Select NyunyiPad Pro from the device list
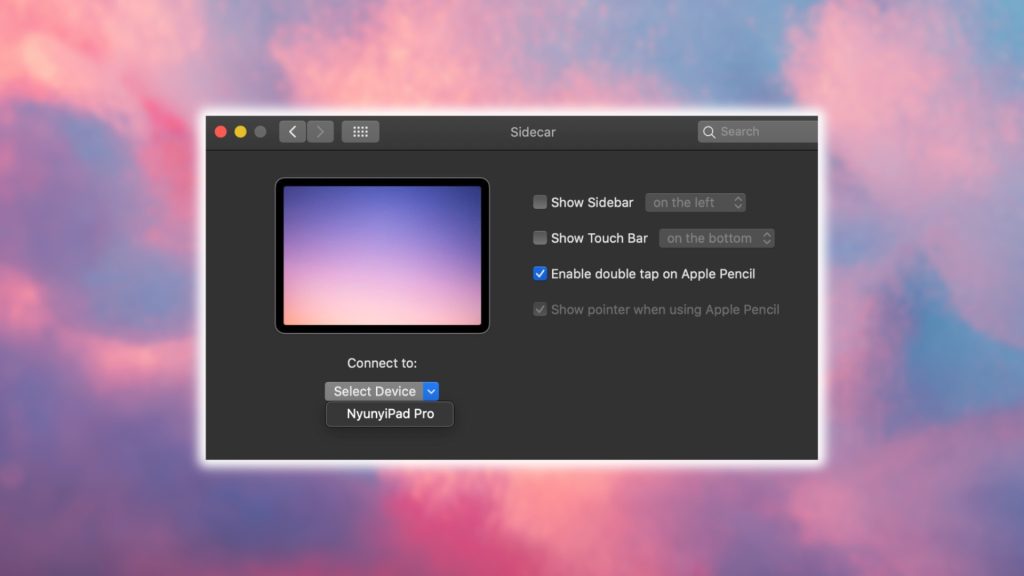Image resolution: width=1024 pixels, height=576 pixels. (x=389, y=414)
